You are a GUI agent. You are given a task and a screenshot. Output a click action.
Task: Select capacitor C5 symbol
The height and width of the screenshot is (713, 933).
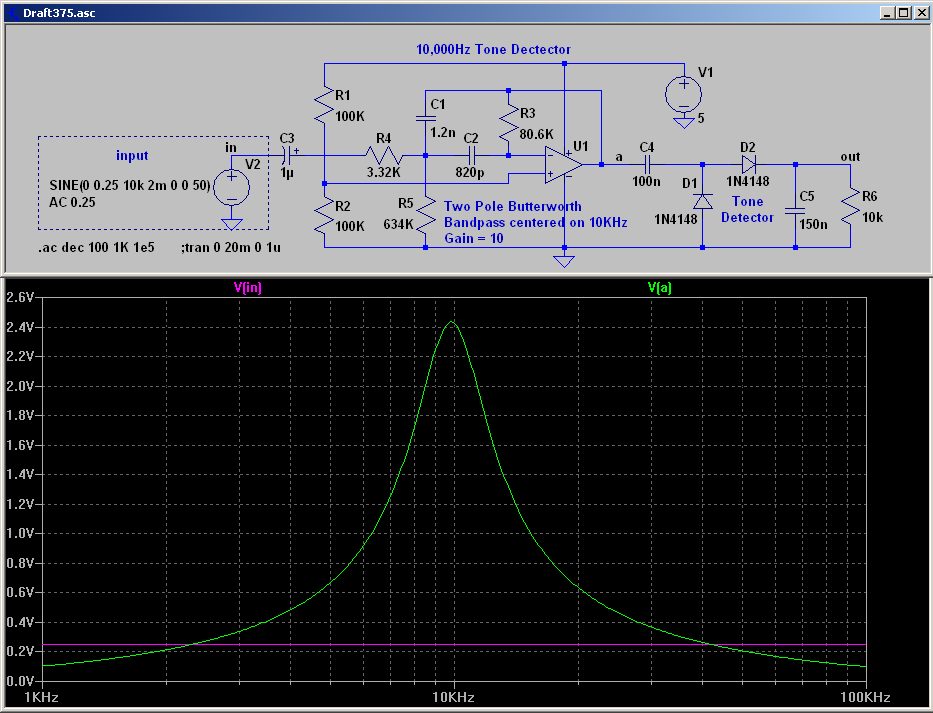[795, 210]
